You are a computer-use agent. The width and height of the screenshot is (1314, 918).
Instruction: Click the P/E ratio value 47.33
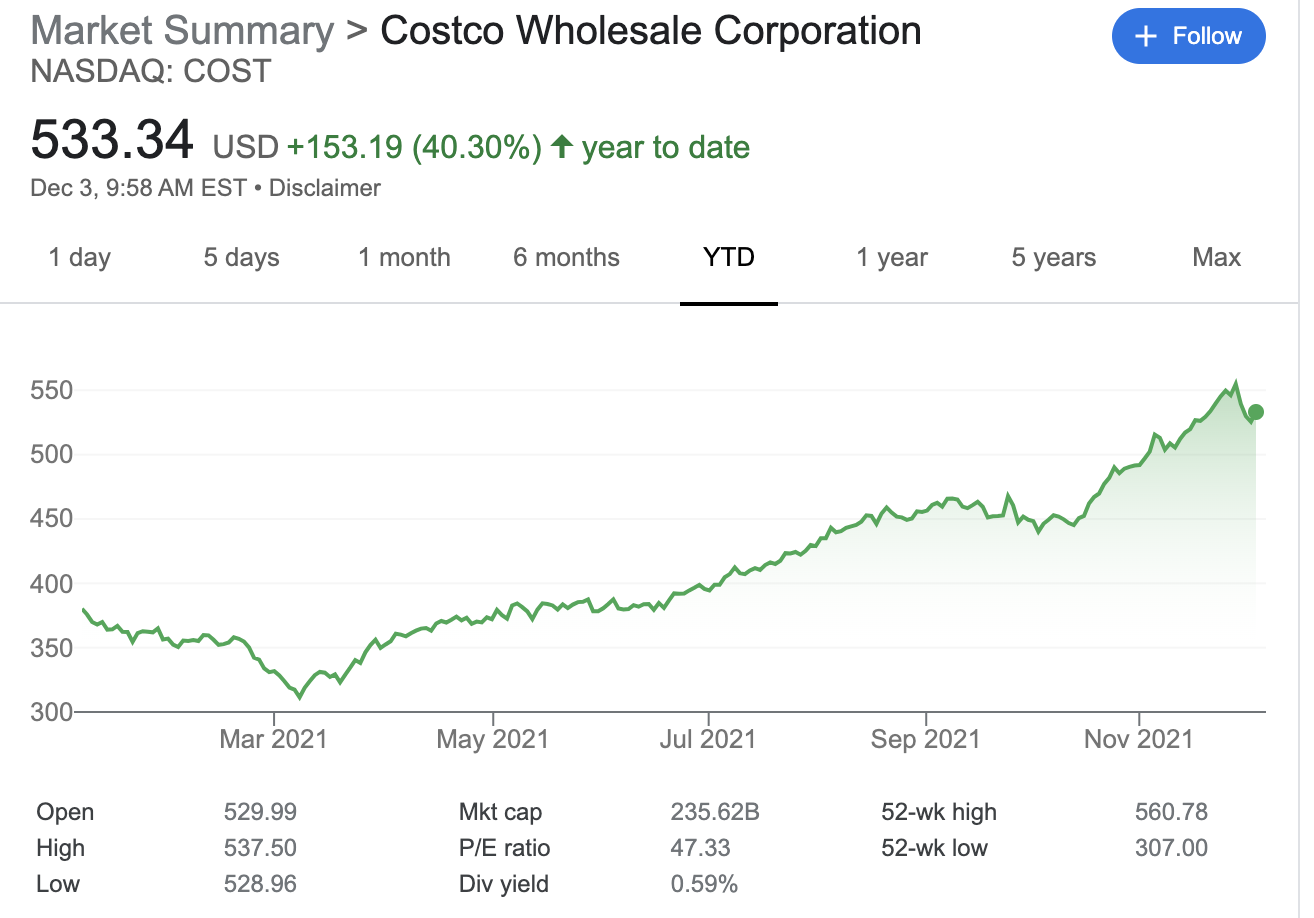coord(700,848)
